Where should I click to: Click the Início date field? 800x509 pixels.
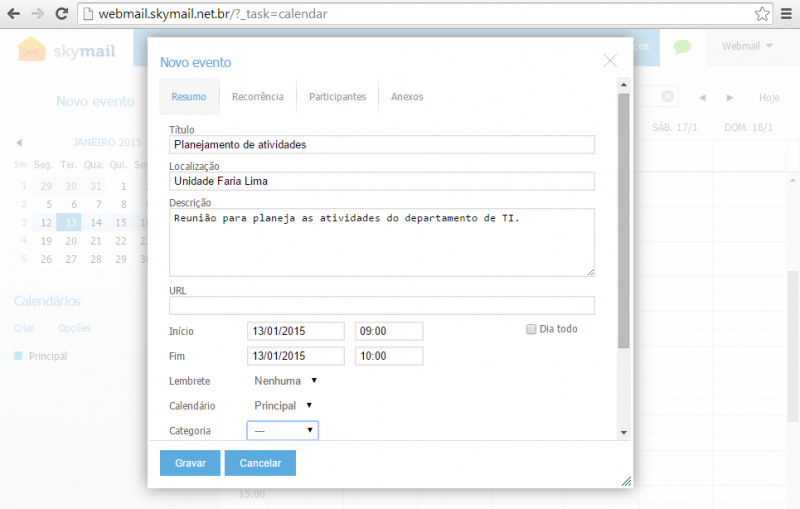click(296, 331)
